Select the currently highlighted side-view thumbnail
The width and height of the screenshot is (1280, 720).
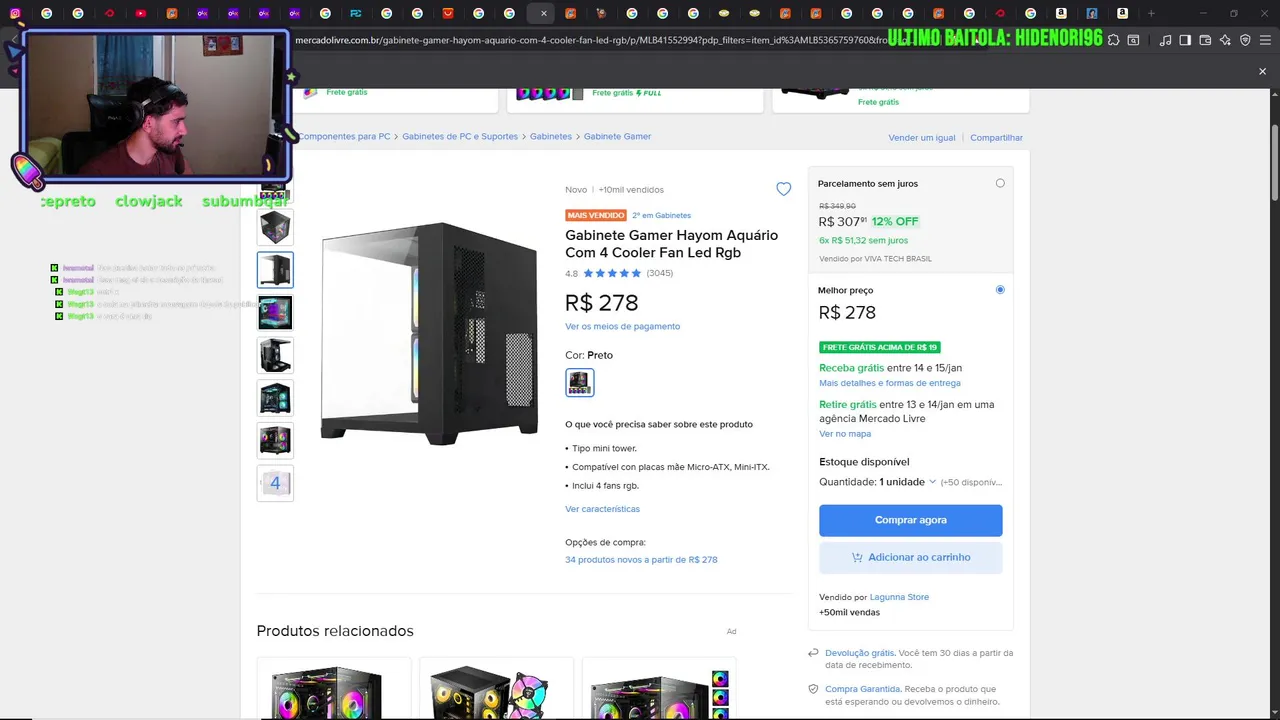click(275, 270)
